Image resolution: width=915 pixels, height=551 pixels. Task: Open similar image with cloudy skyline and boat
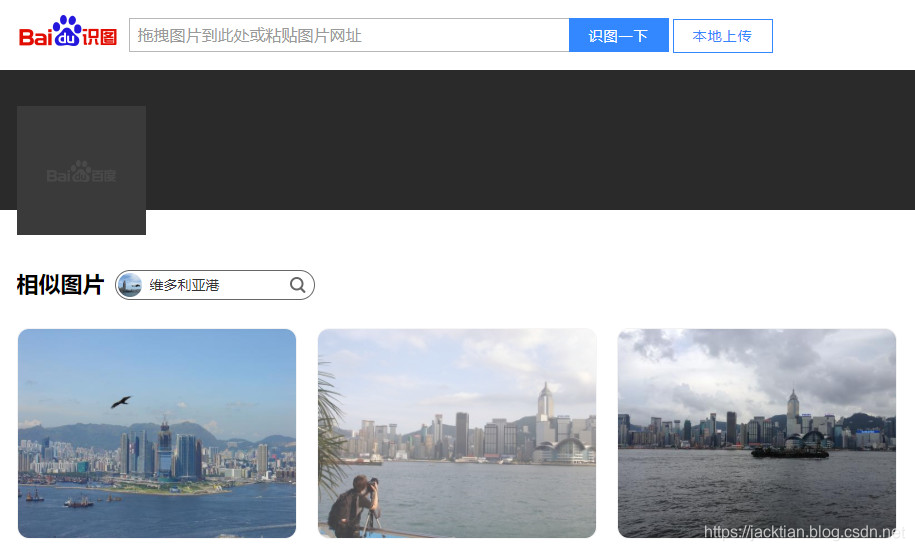(757, 433)
